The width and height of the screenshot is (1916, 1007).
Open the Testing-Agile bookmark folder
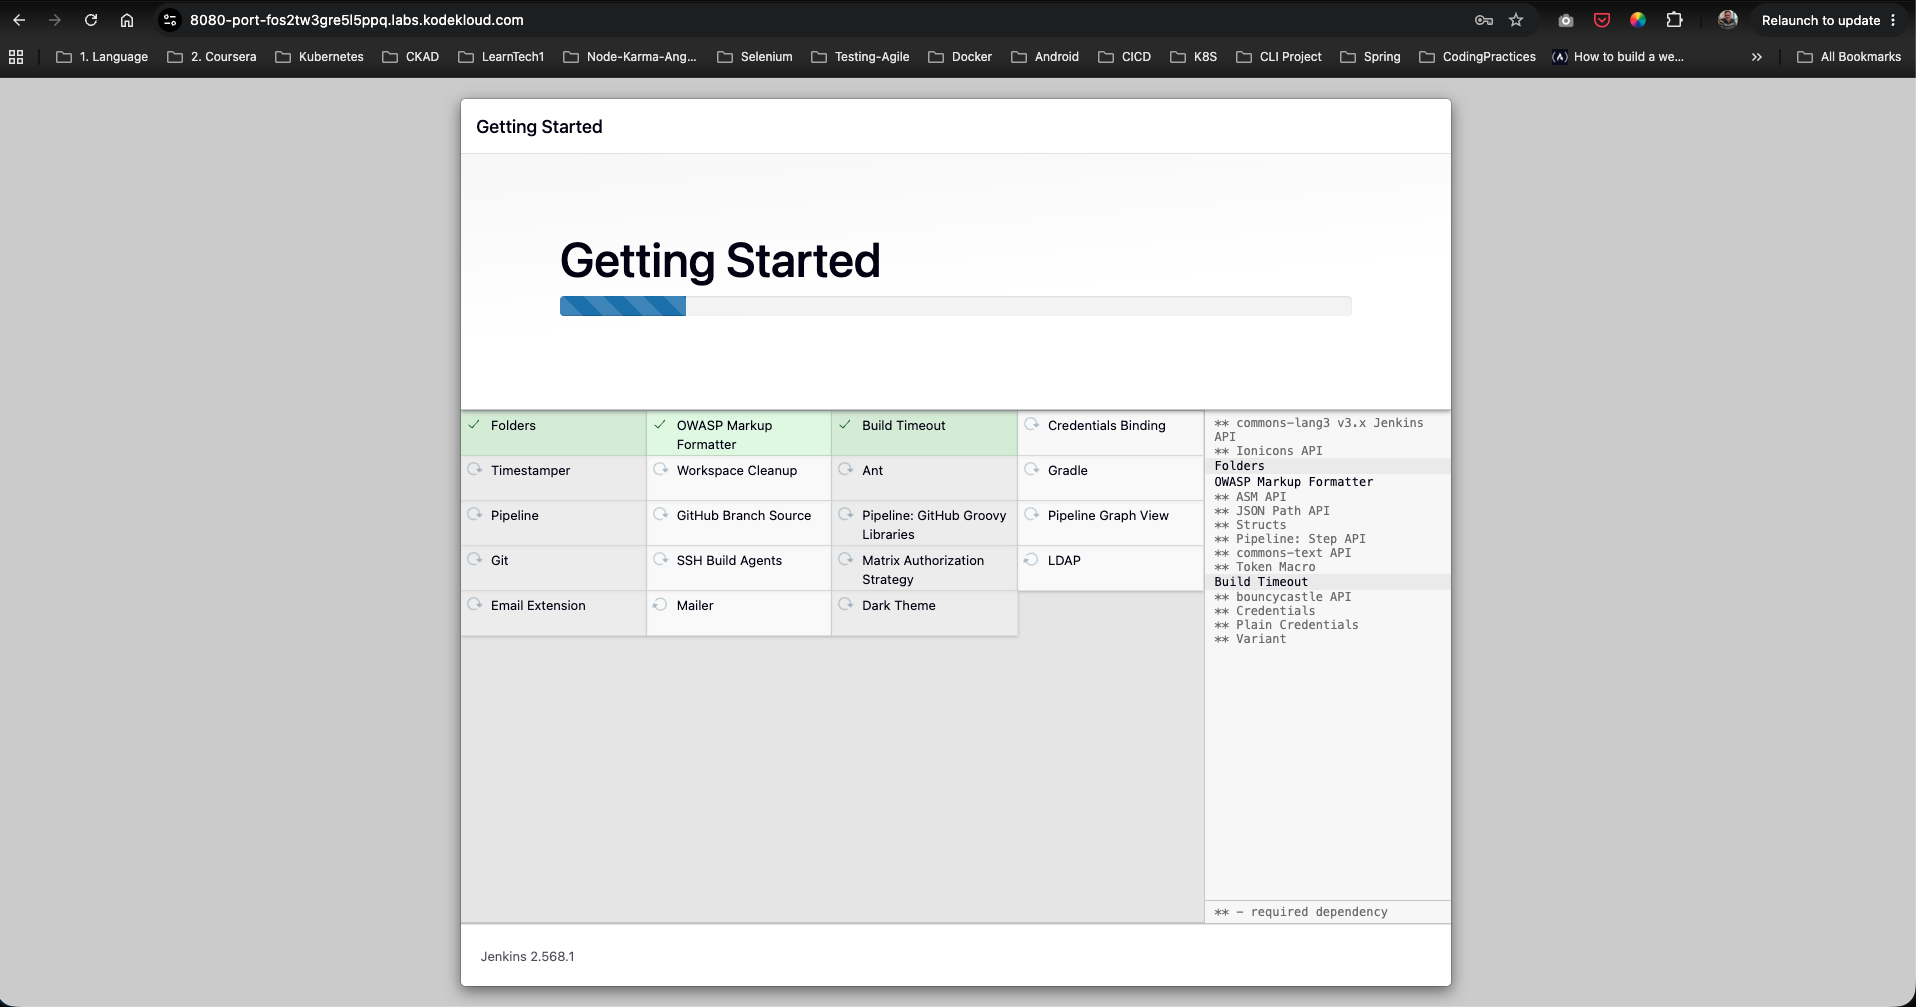point(860,57)
